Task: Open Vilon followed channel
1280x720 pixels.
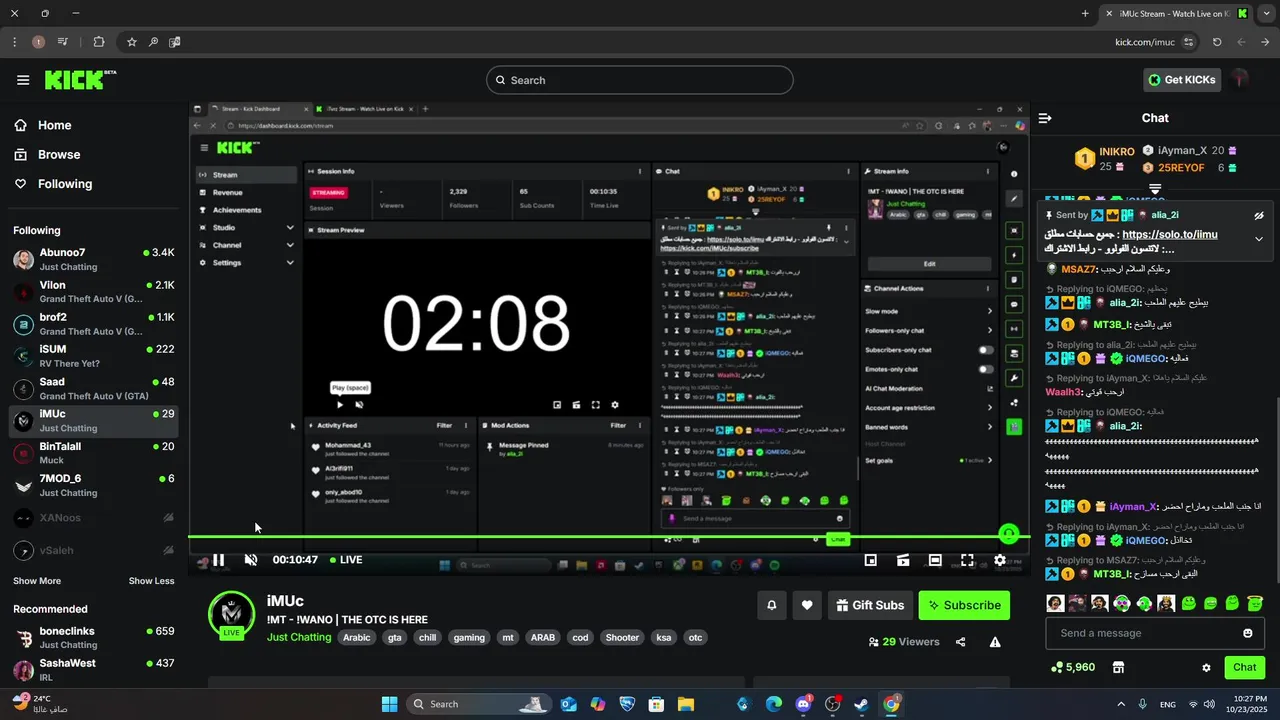Action: [94, 292]
